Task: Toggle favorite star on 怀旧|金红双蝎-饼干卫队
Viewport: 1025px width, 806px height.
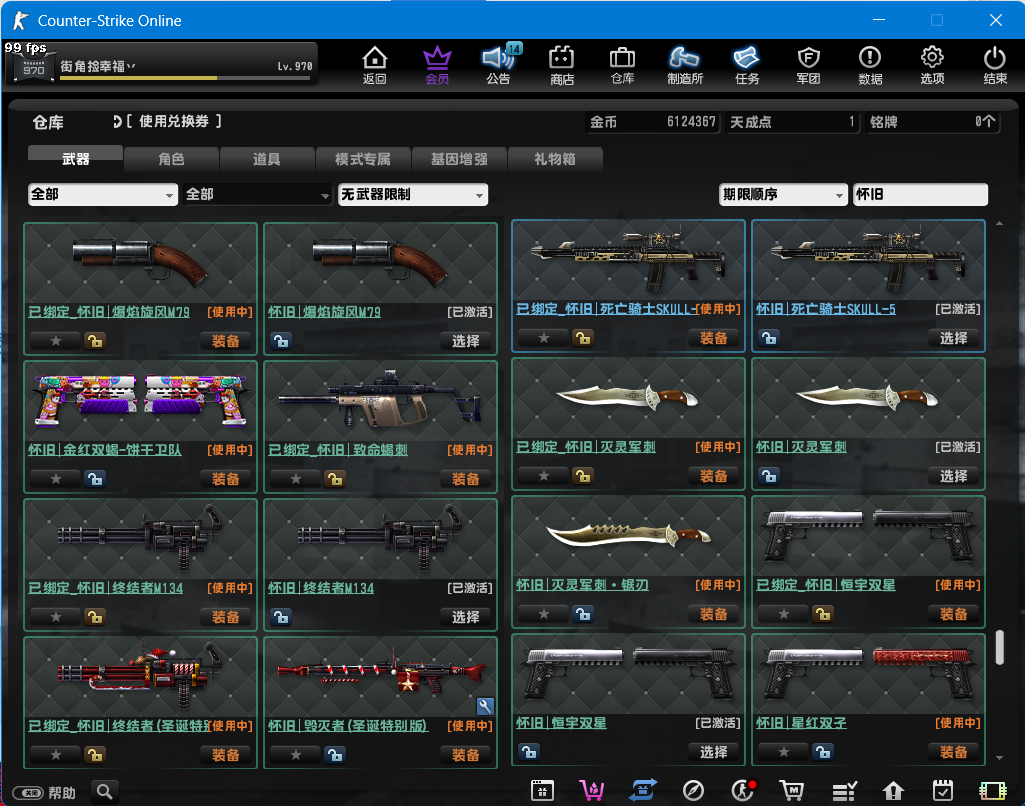Action: [x=56, y=479]
